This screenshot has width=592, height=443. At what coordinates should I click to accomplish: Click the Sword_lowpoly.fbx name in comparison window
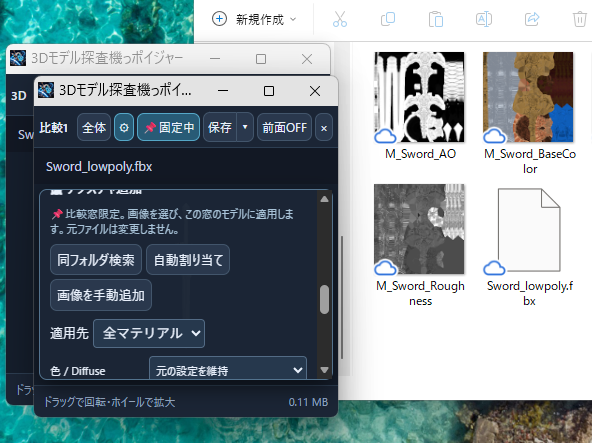coord(99,167)
